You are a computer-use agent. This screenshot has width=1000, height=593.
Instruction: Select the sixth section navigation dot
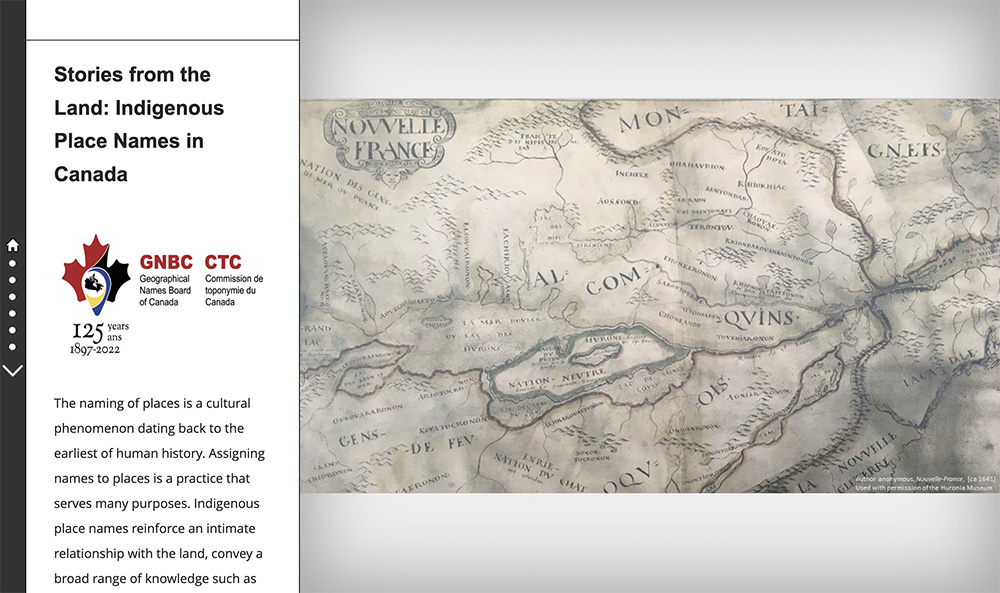pos(13,347)
